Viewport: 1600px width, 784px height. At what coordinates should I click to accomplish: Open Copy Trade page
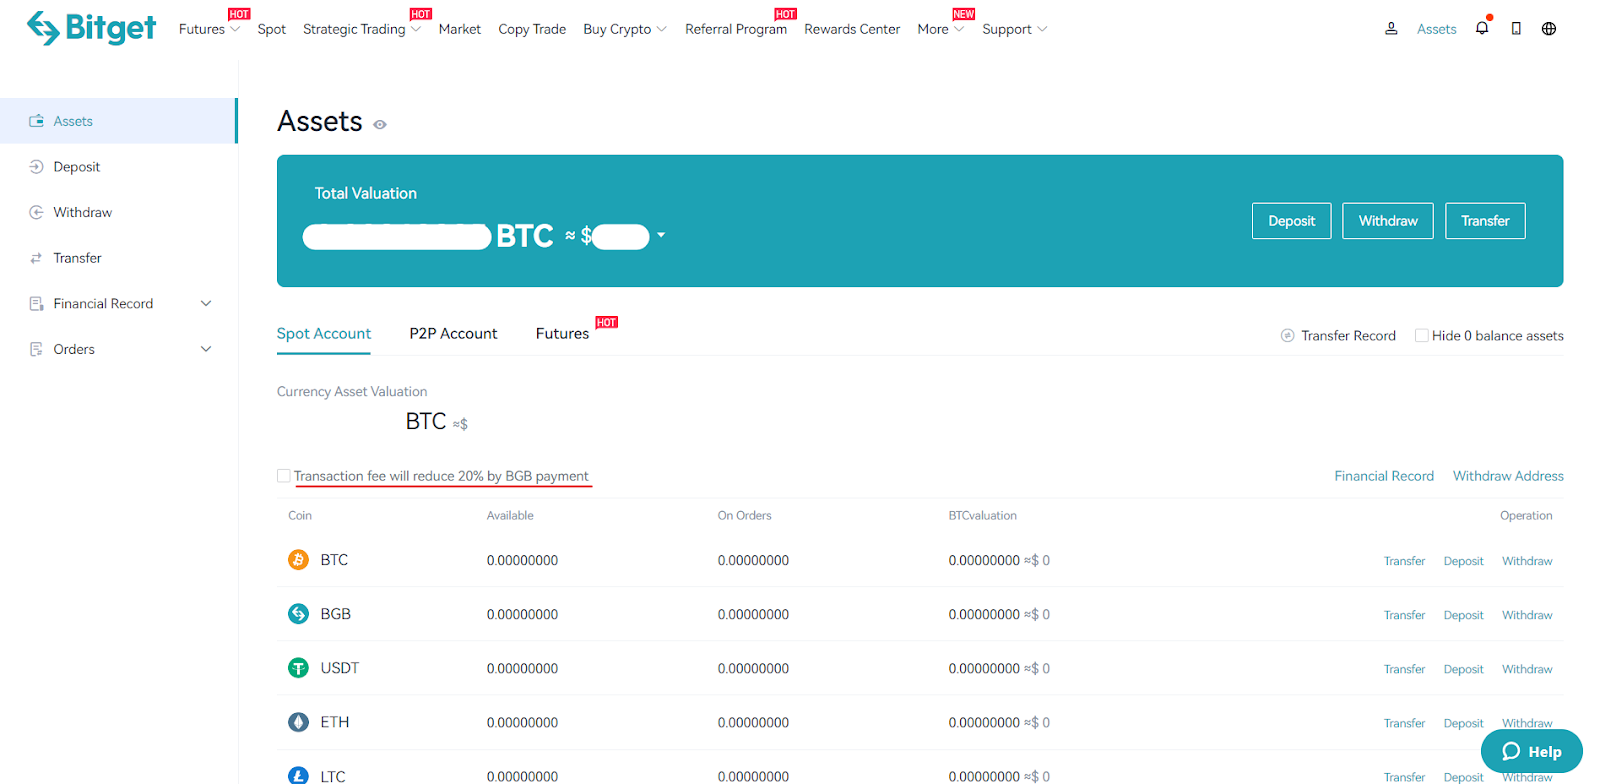[x=532, y=29]
